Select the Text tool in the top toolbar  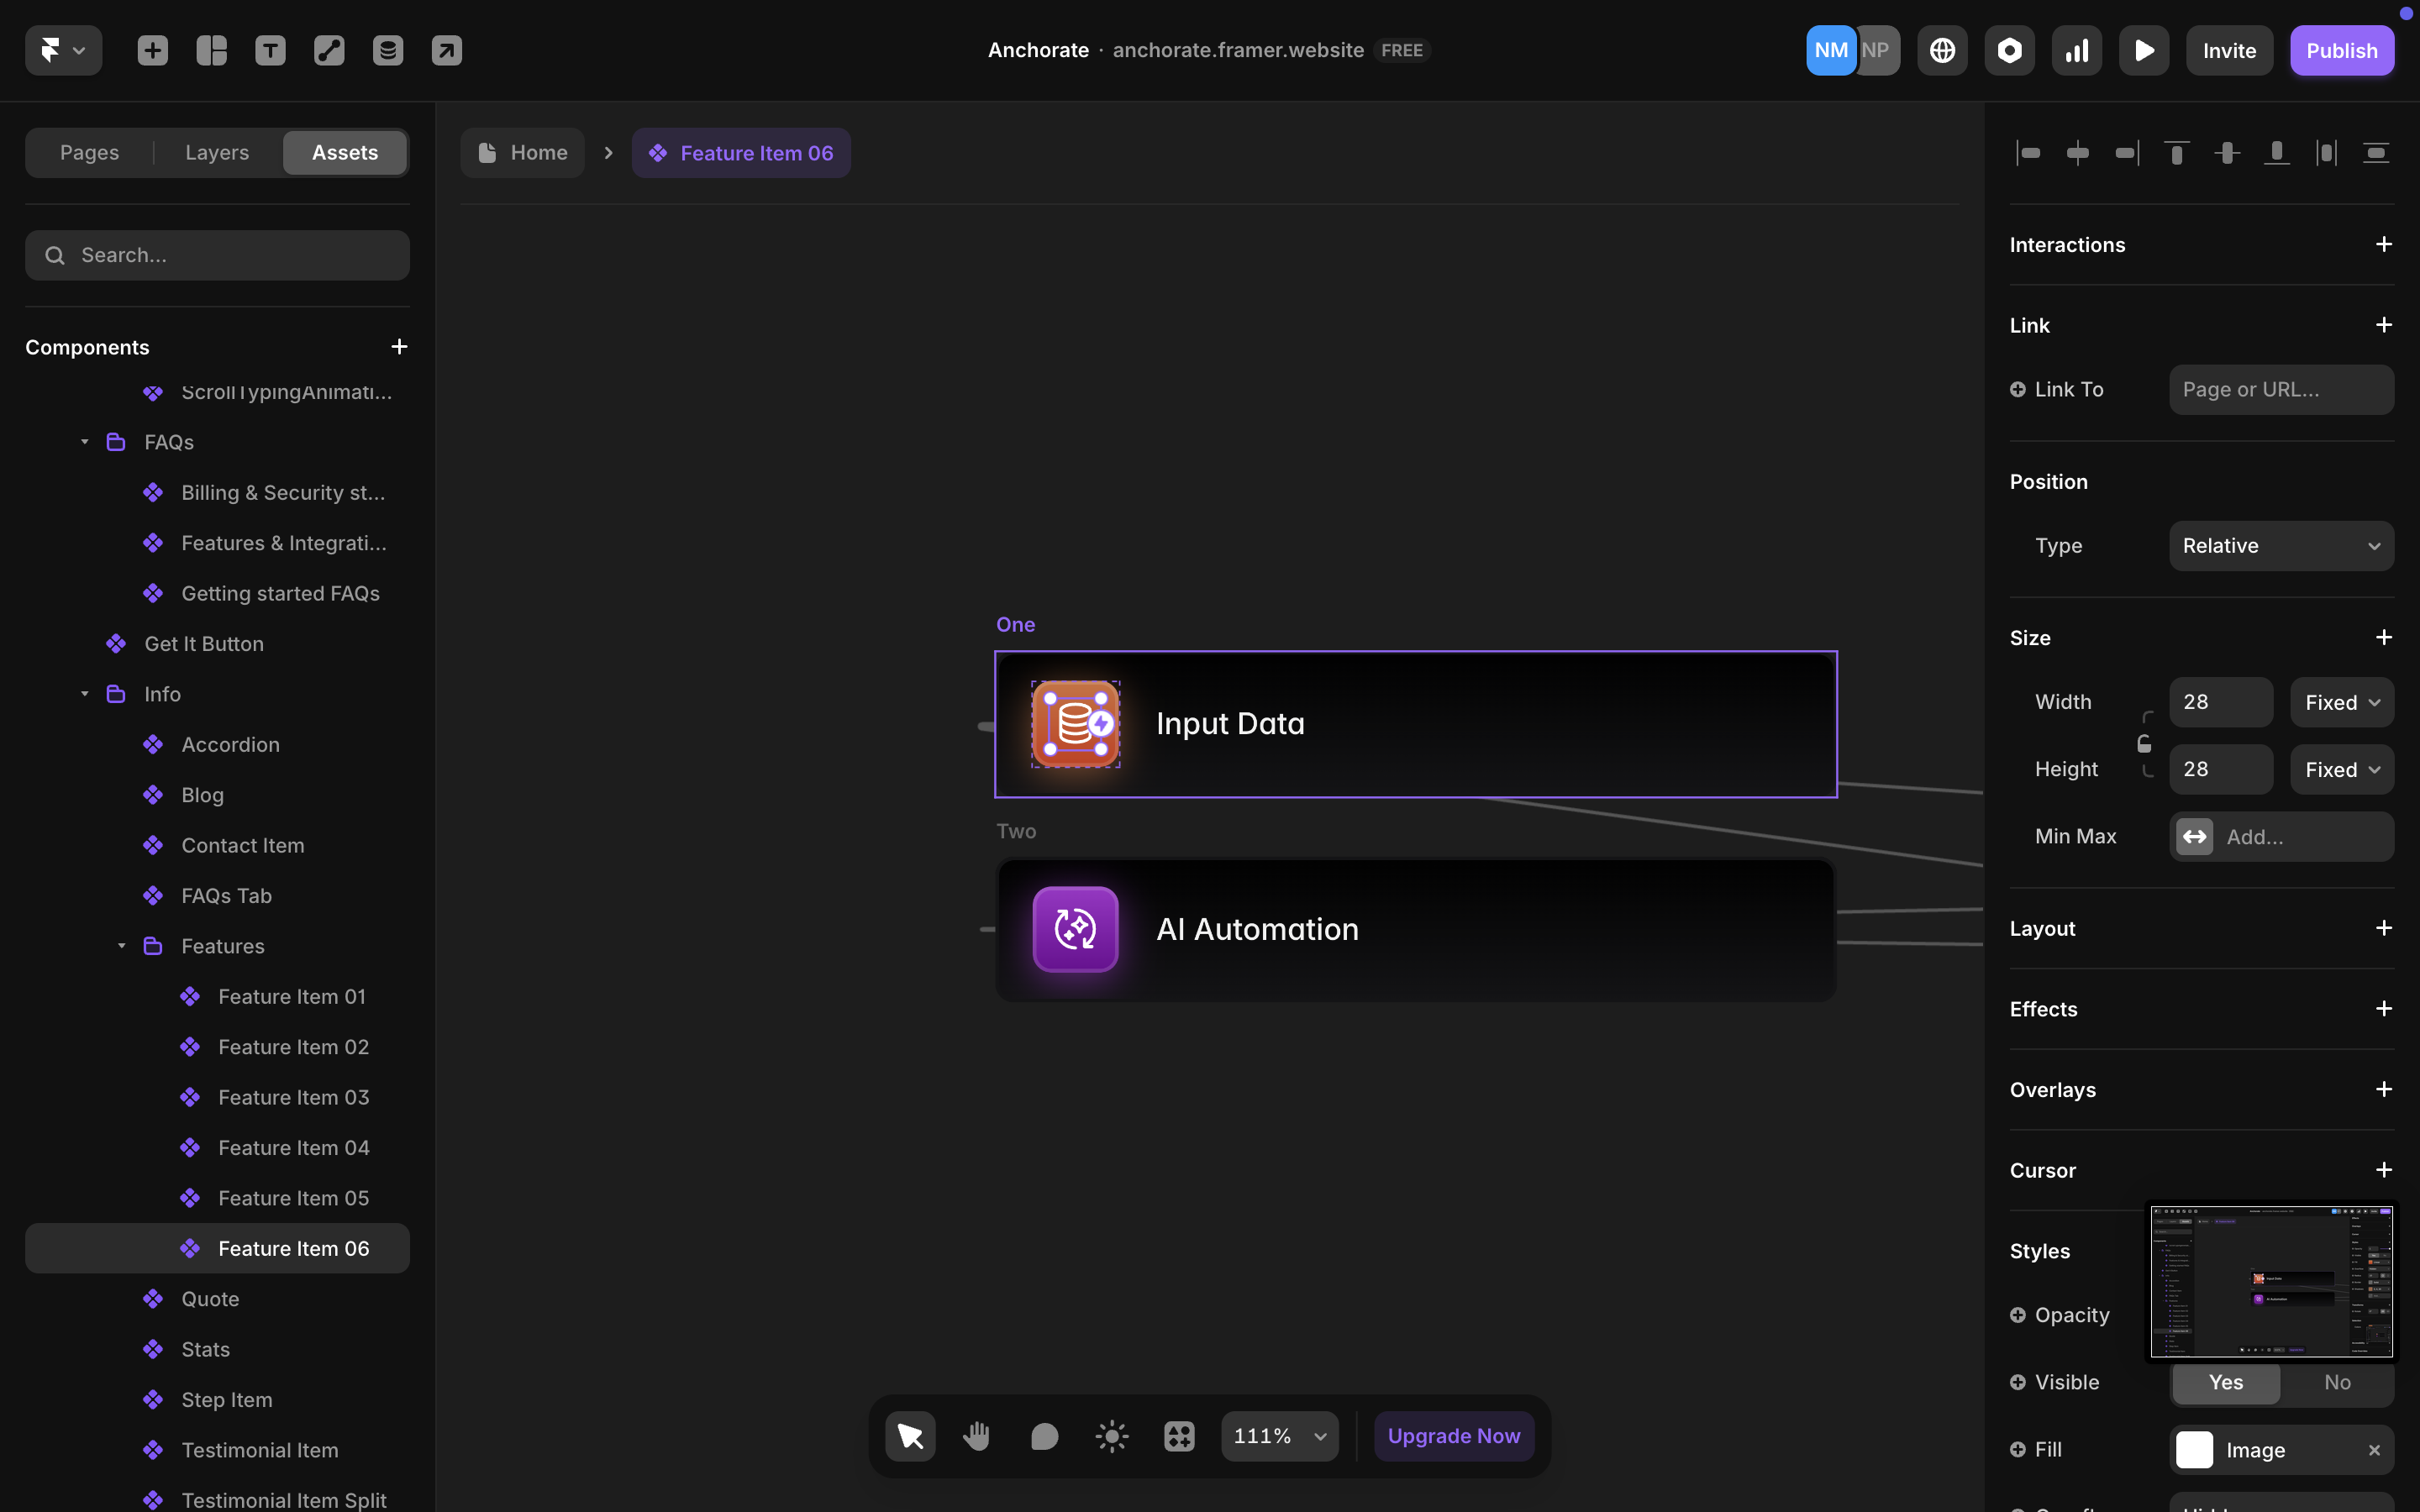[270, 50]
